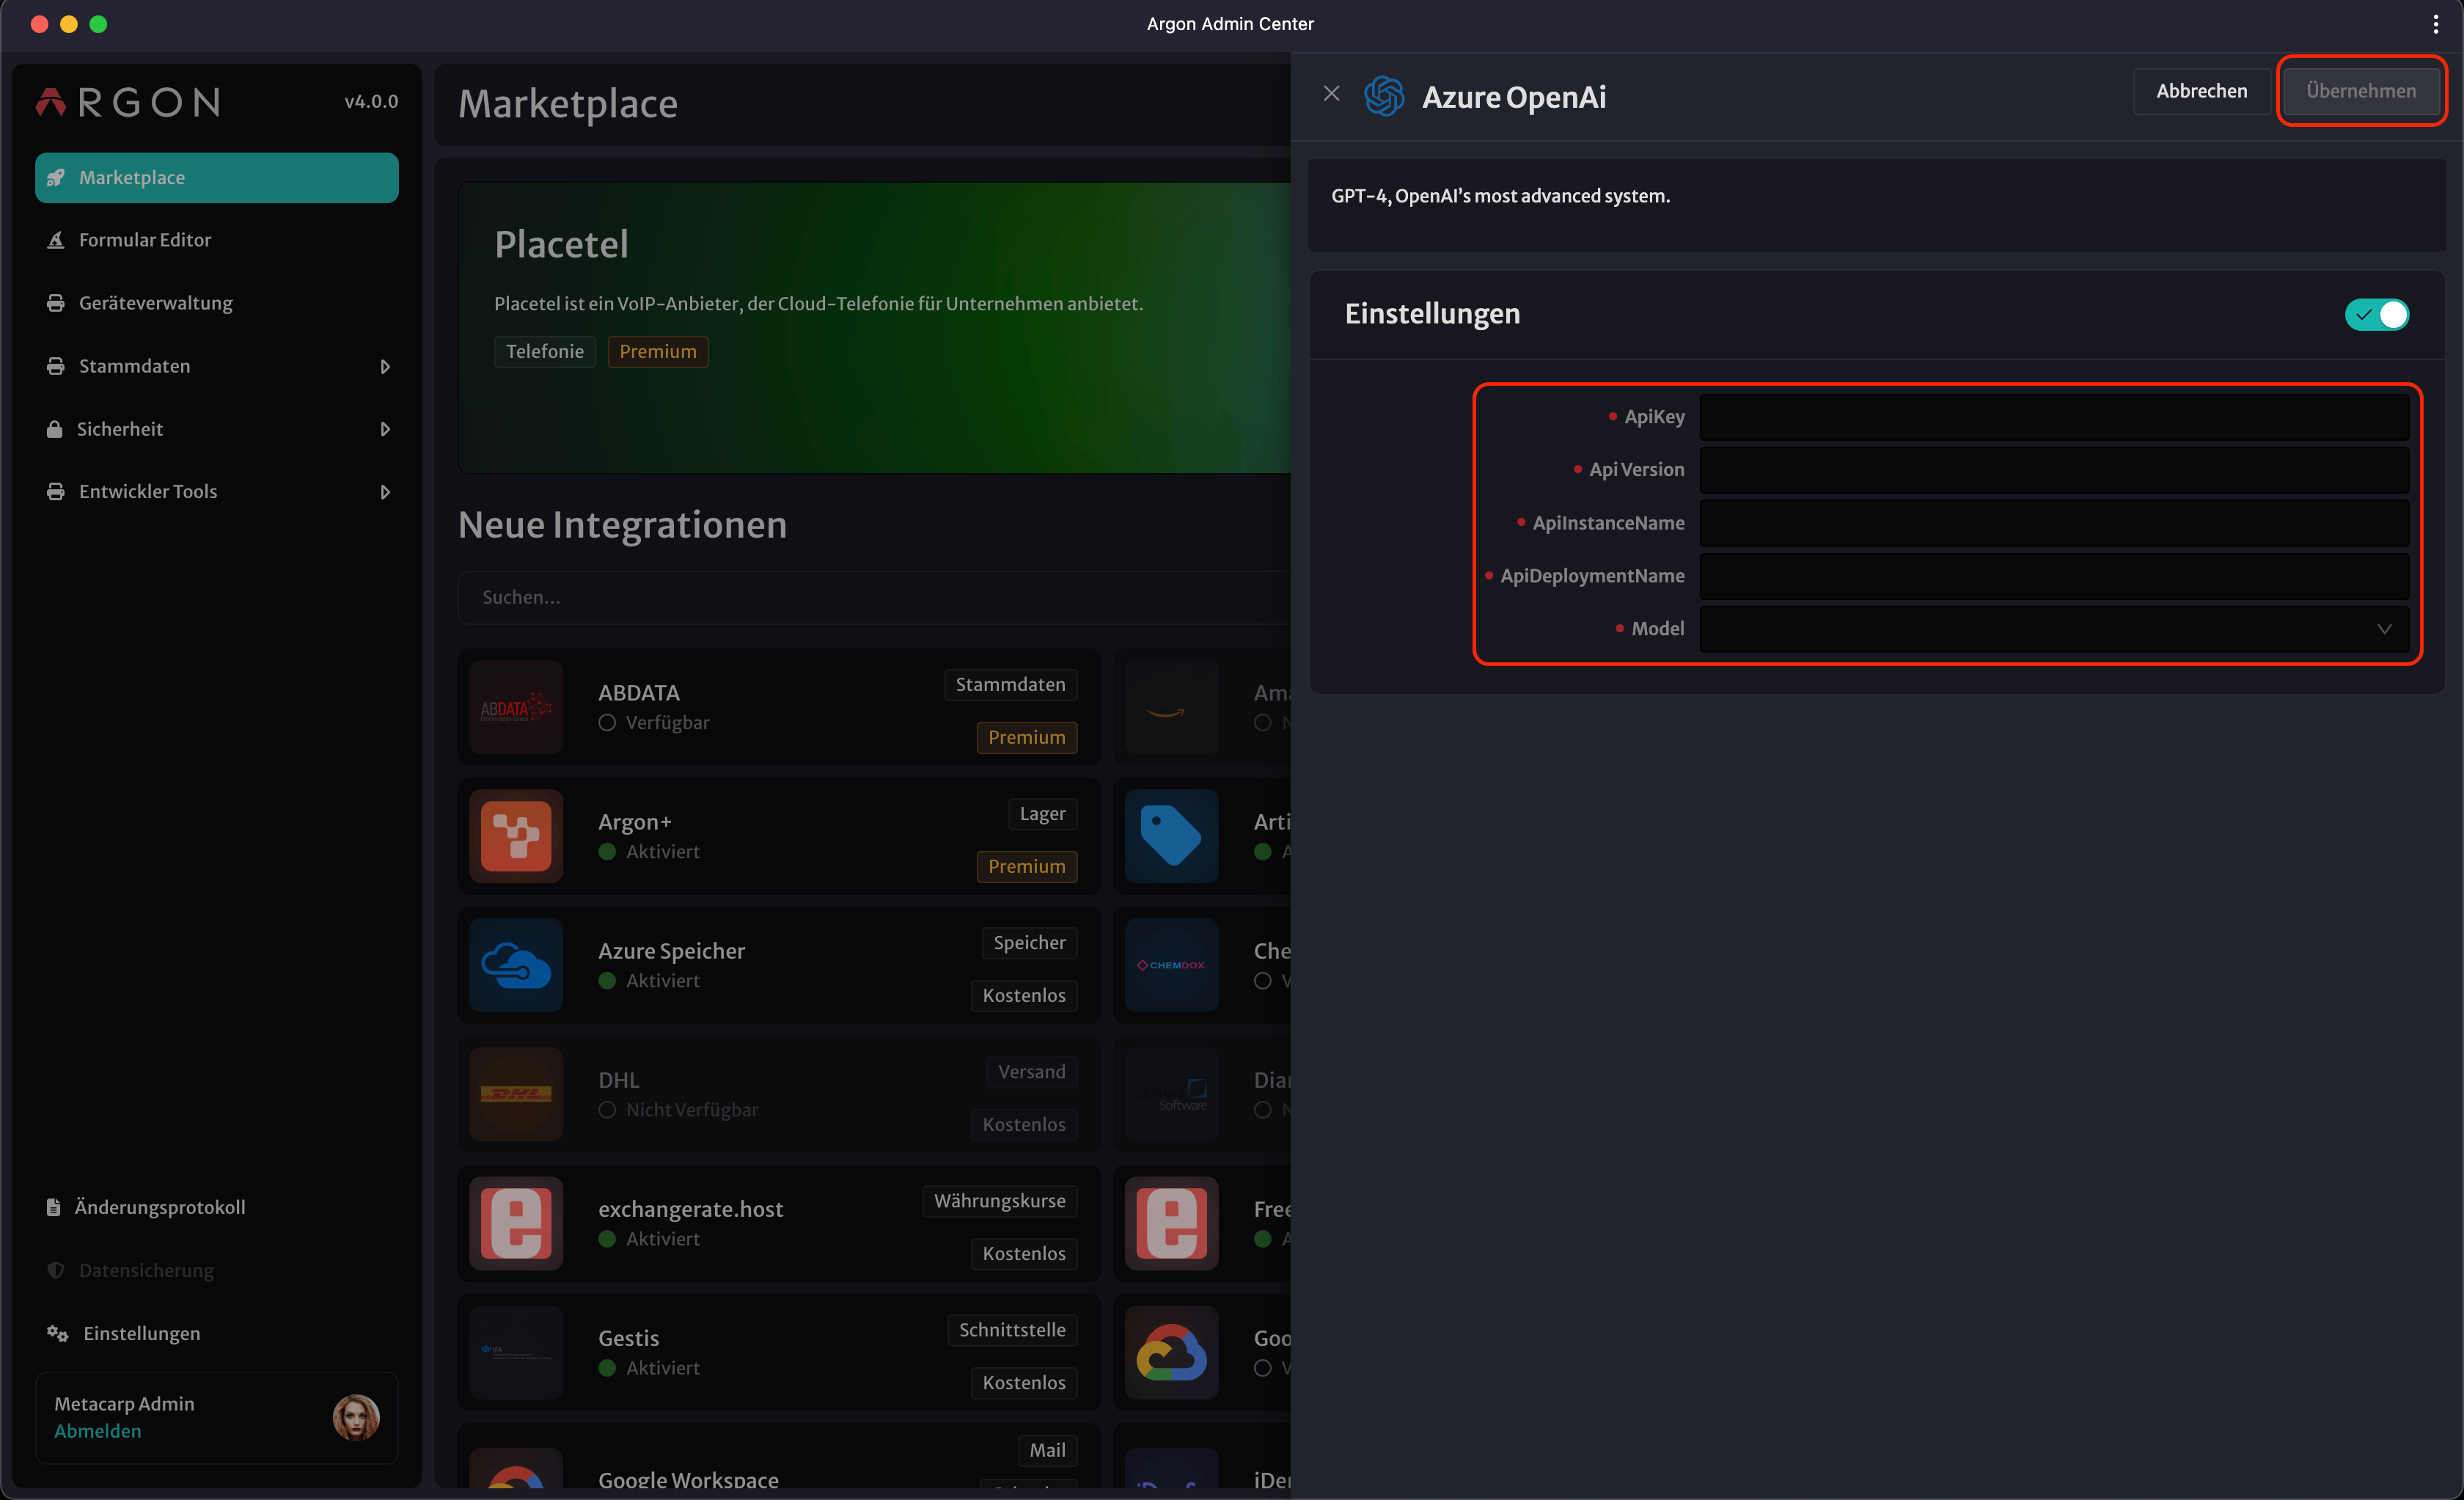Click the Übernehmen button
This screenshot has height=1500, width=2464.
(x=2361, y=91)
